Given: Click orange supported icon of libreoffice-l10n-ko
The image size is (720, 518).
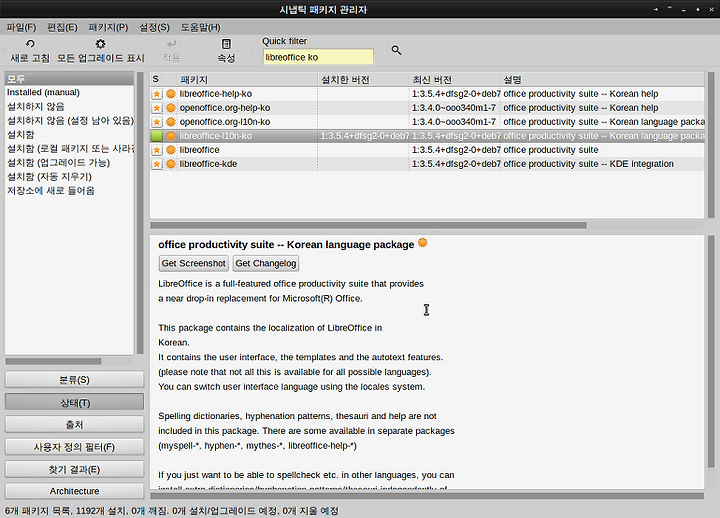Looking at the screenshot, I should coord(171,136).
